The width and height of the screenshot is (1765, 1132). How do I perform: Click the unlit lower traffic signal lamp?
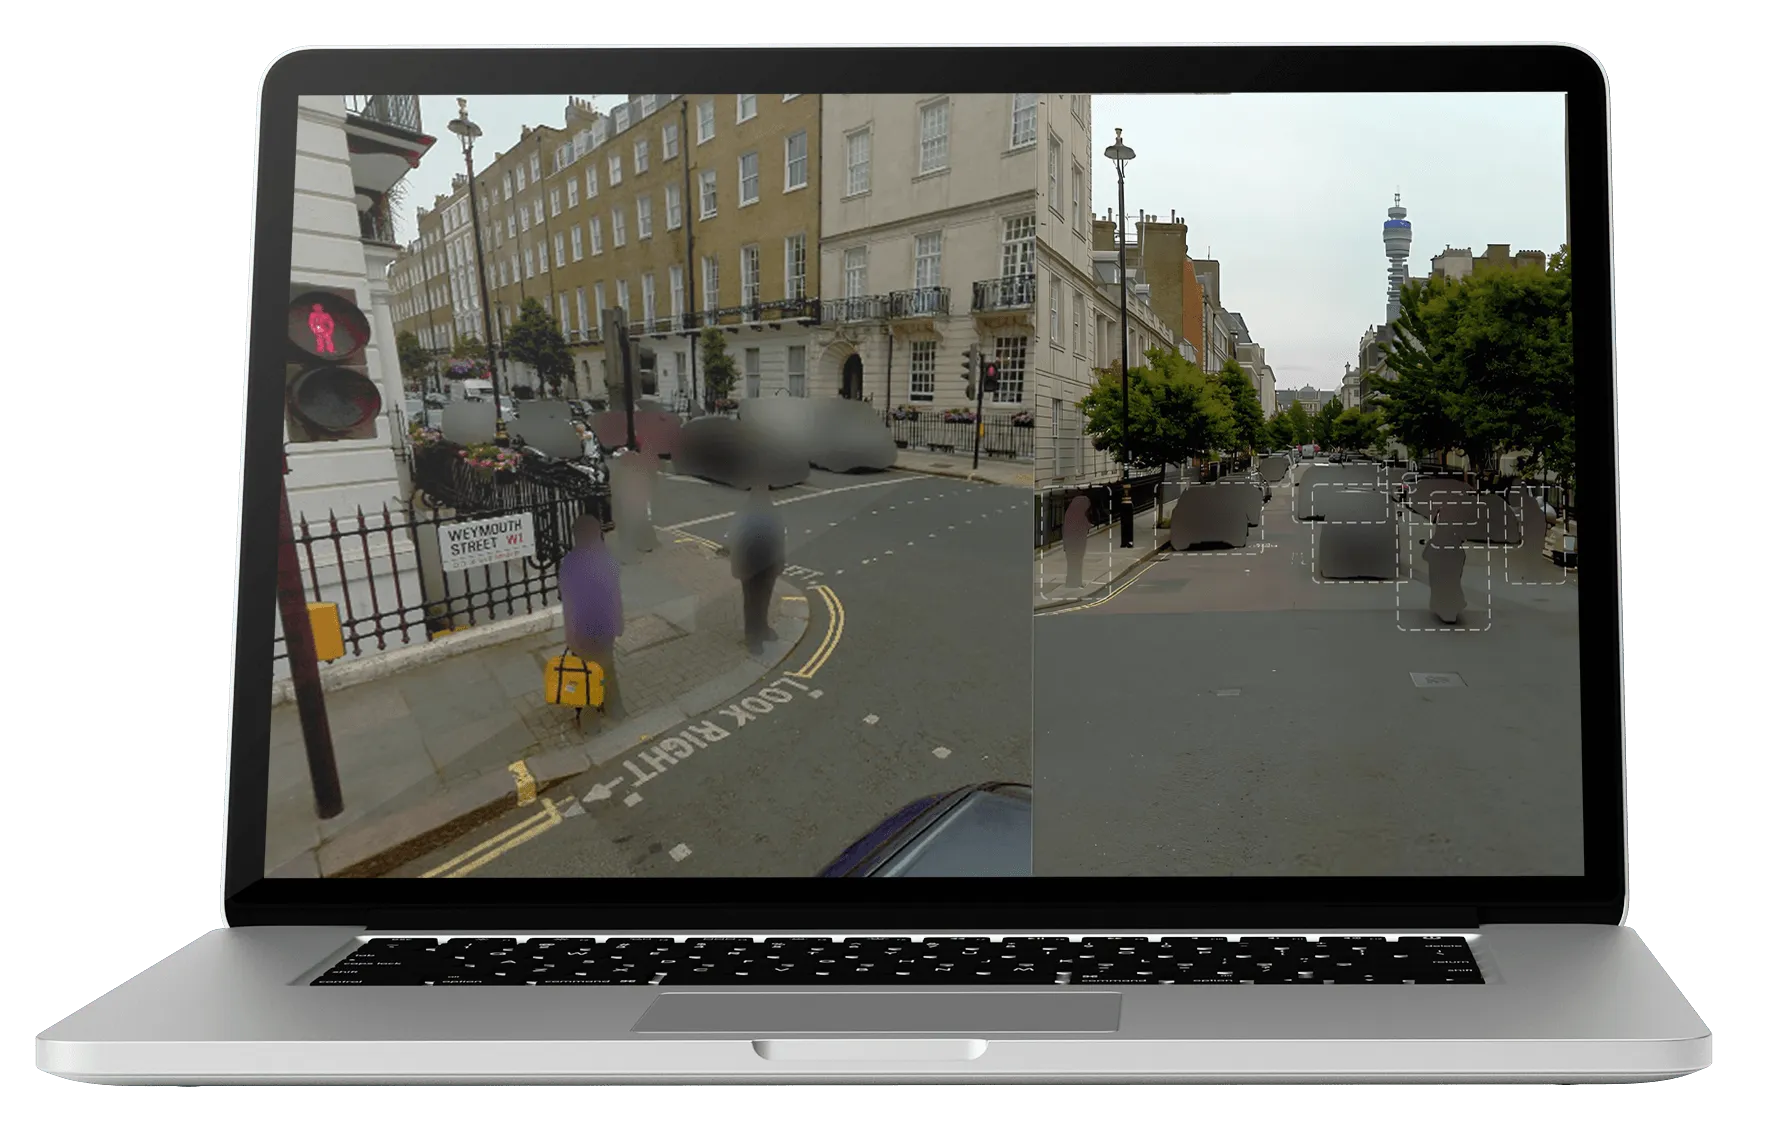point(334,401)
